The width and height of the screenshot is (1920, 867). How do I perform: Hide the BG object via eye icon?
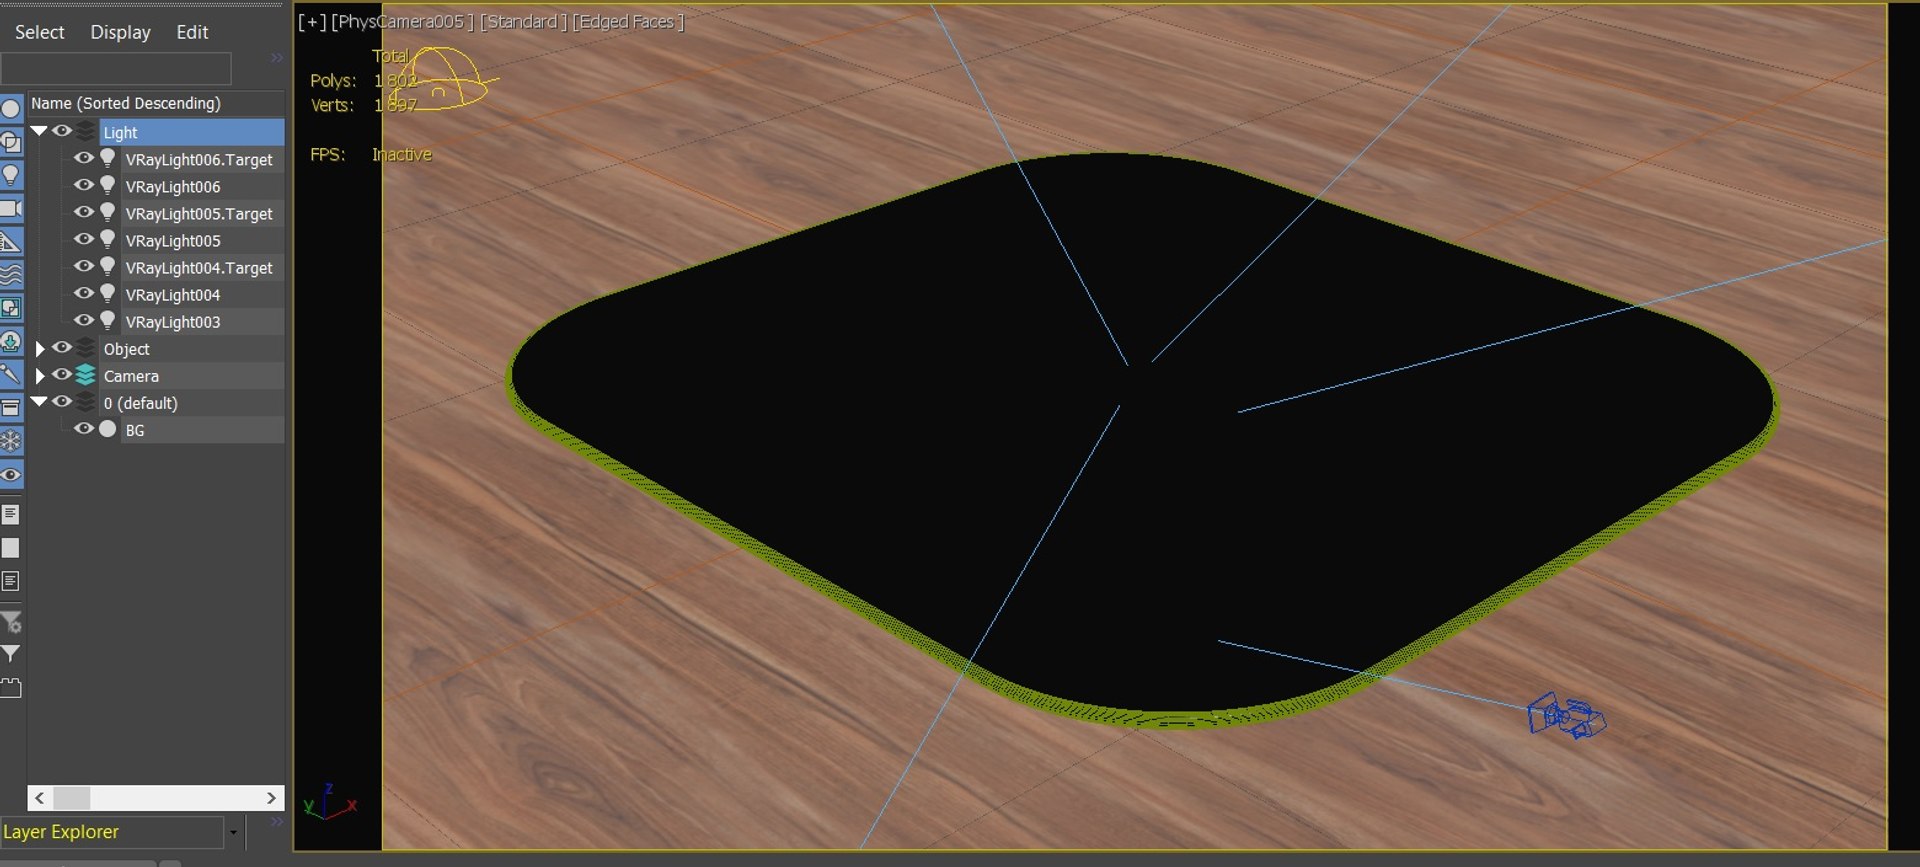pyautogui.click(x=84, y=429)
